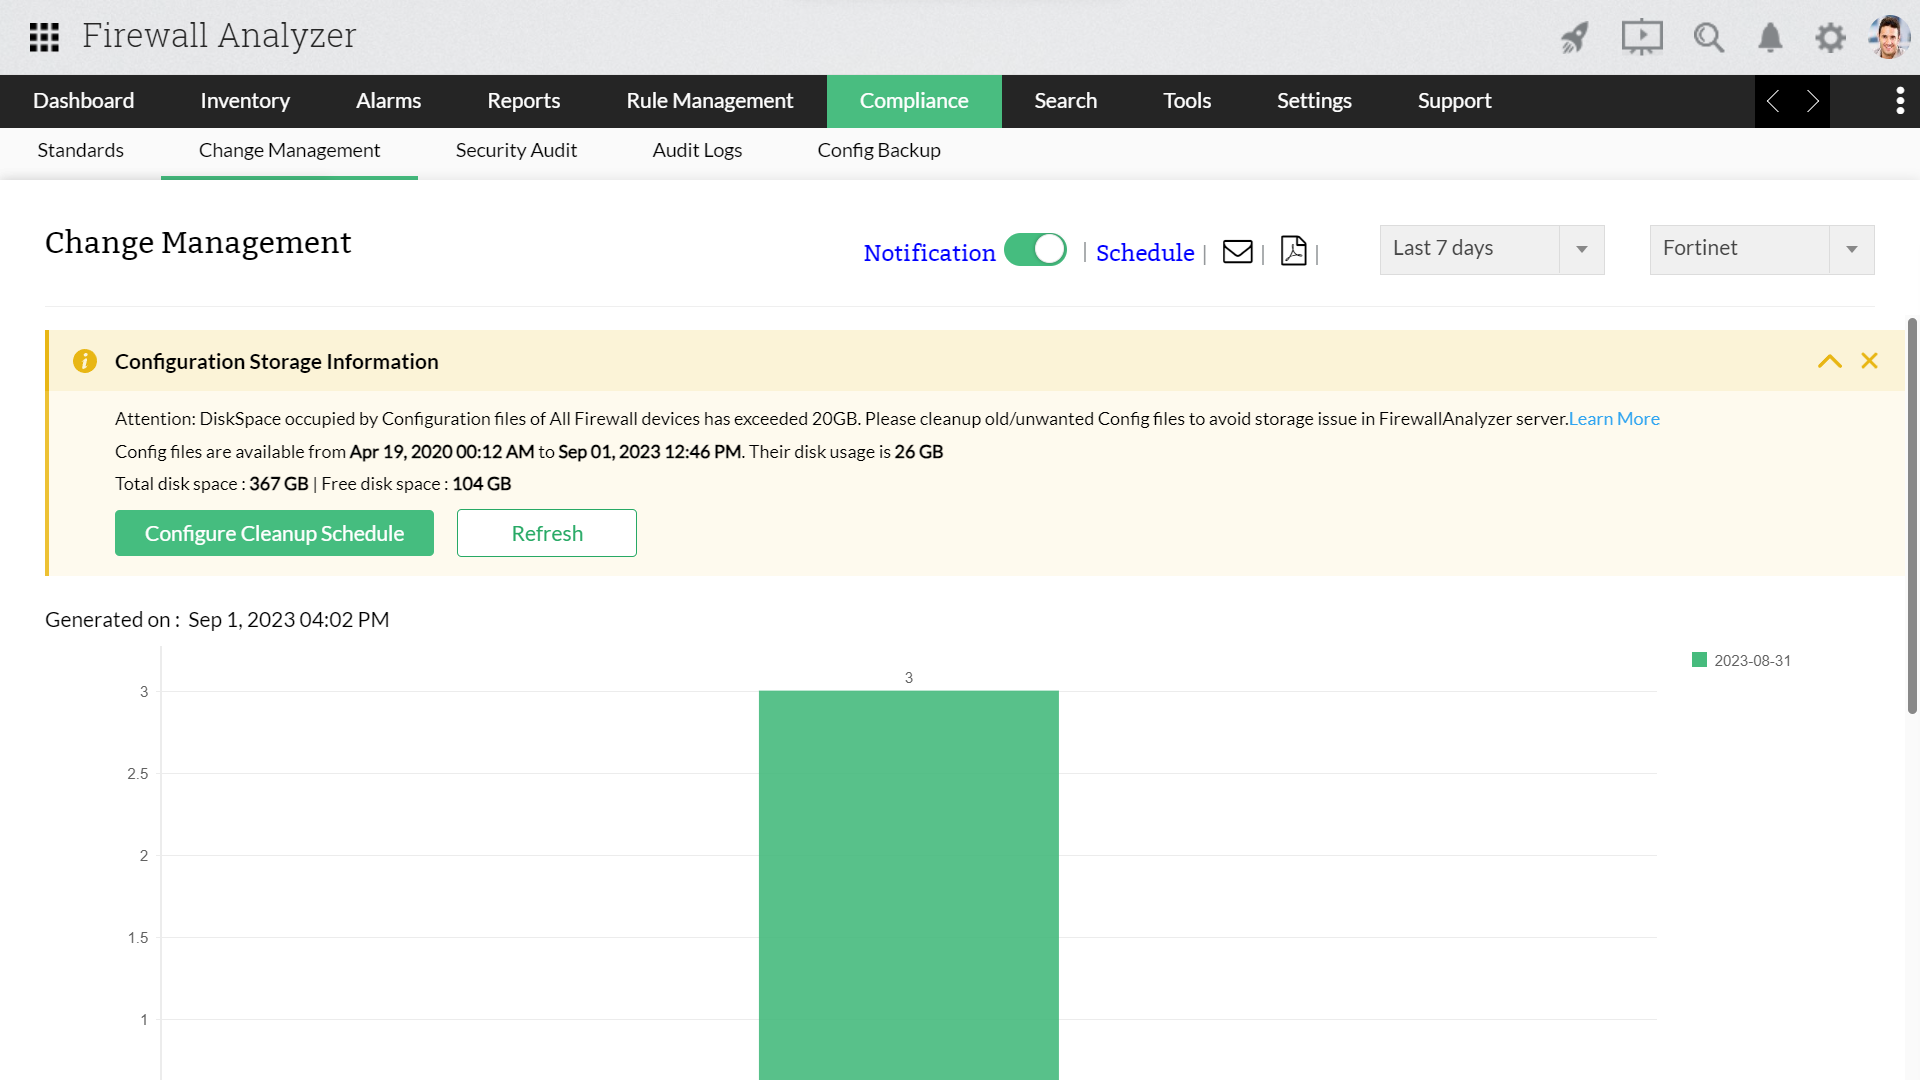Open the Rule Management menu
This screenshot has width=1920, height=1080.
coord(709,100)
